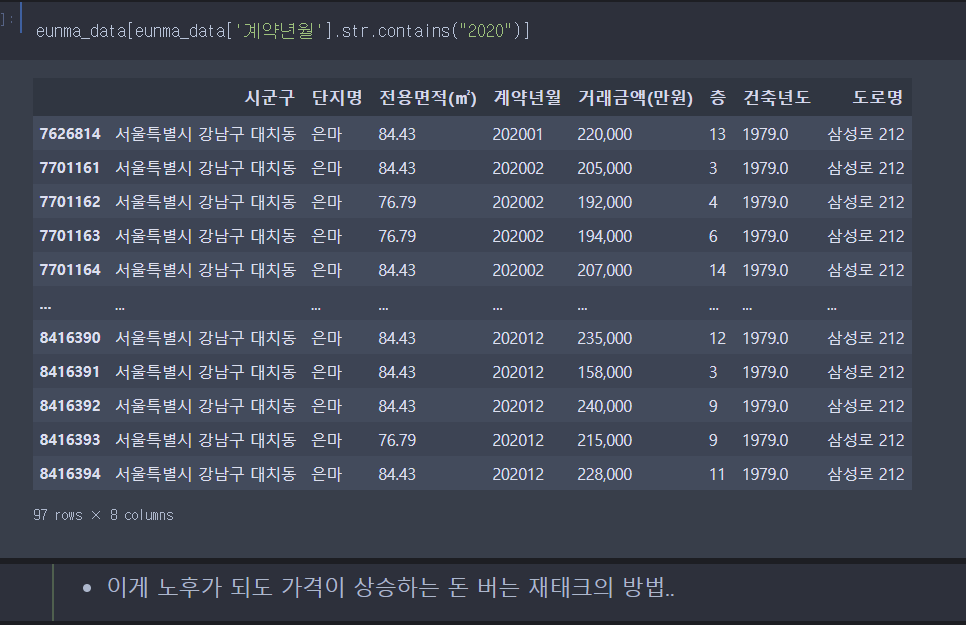Click price 240,000 in row 8416392
The height and width of the screenshot is (627, 966).
coord(604,406)
